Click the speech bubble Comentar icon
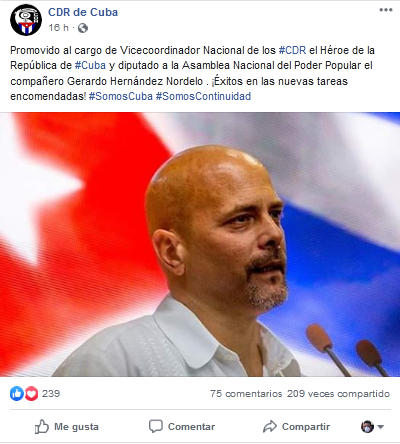 click(x=156, y=426)
